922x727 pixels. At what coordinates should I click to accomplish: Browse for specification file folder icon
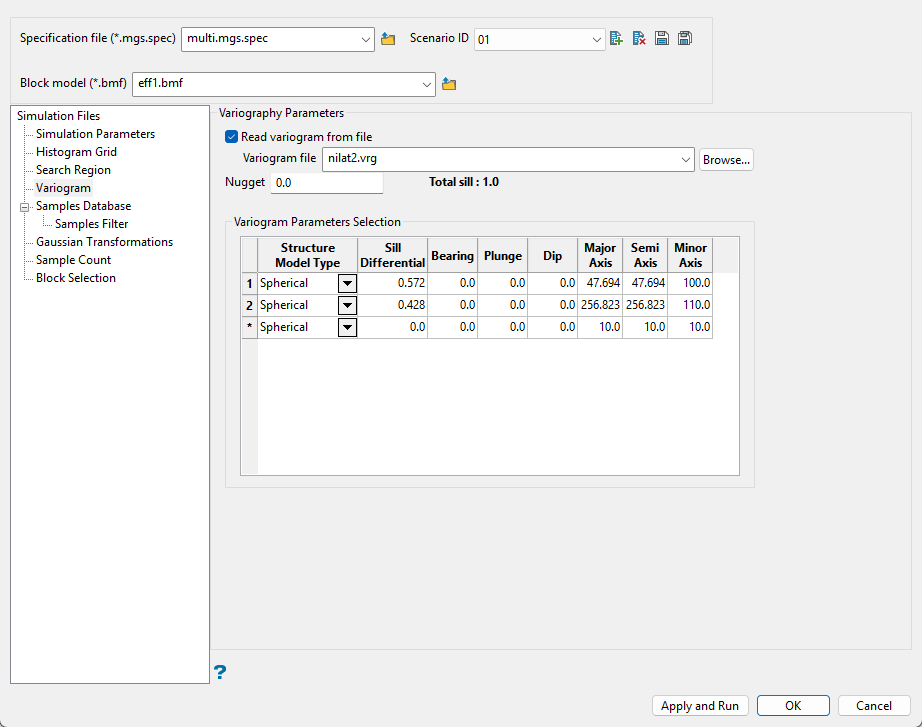389,39
